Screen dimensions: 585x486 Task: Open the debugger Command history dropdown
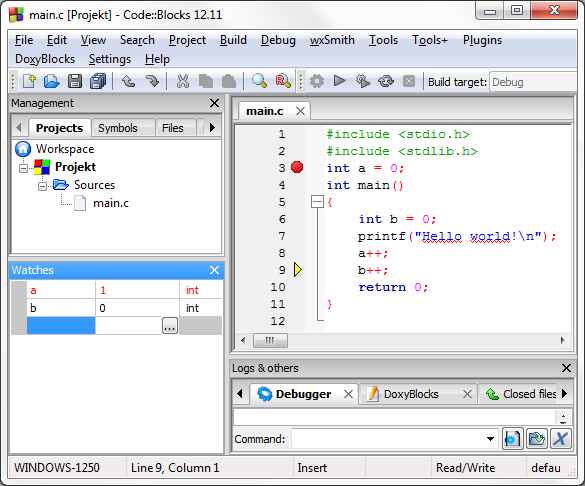(x=490, y=439)
